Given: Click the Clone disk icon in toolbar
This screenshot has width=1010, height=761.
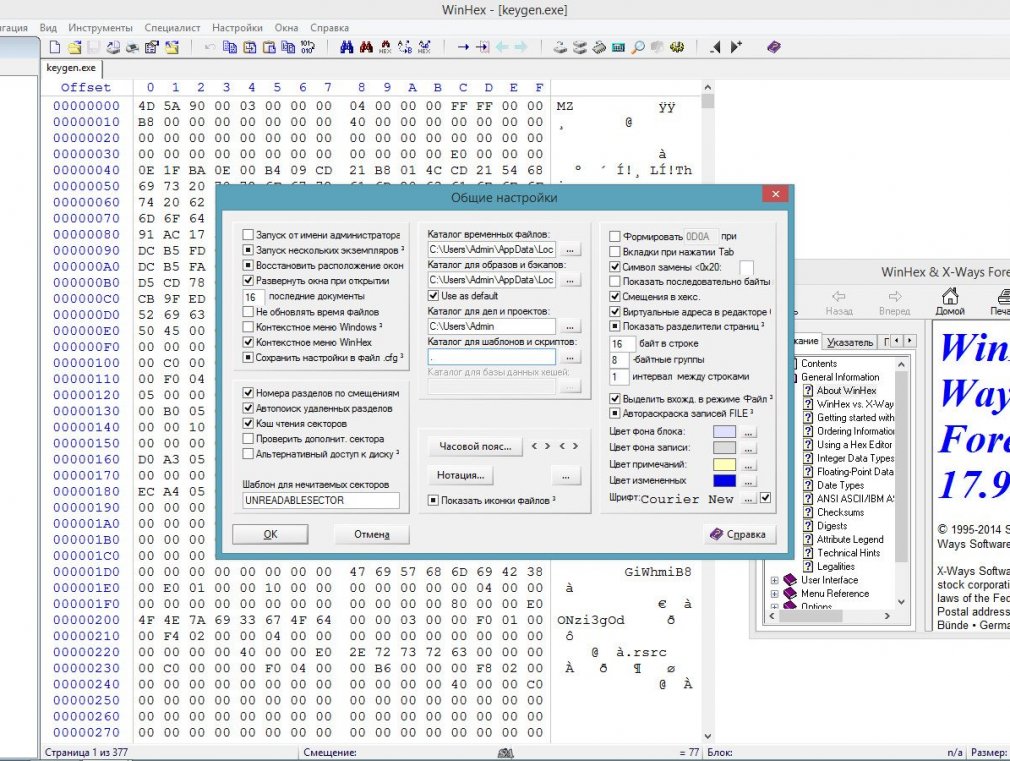Looking at the screenshot, I should pos(580,47).
